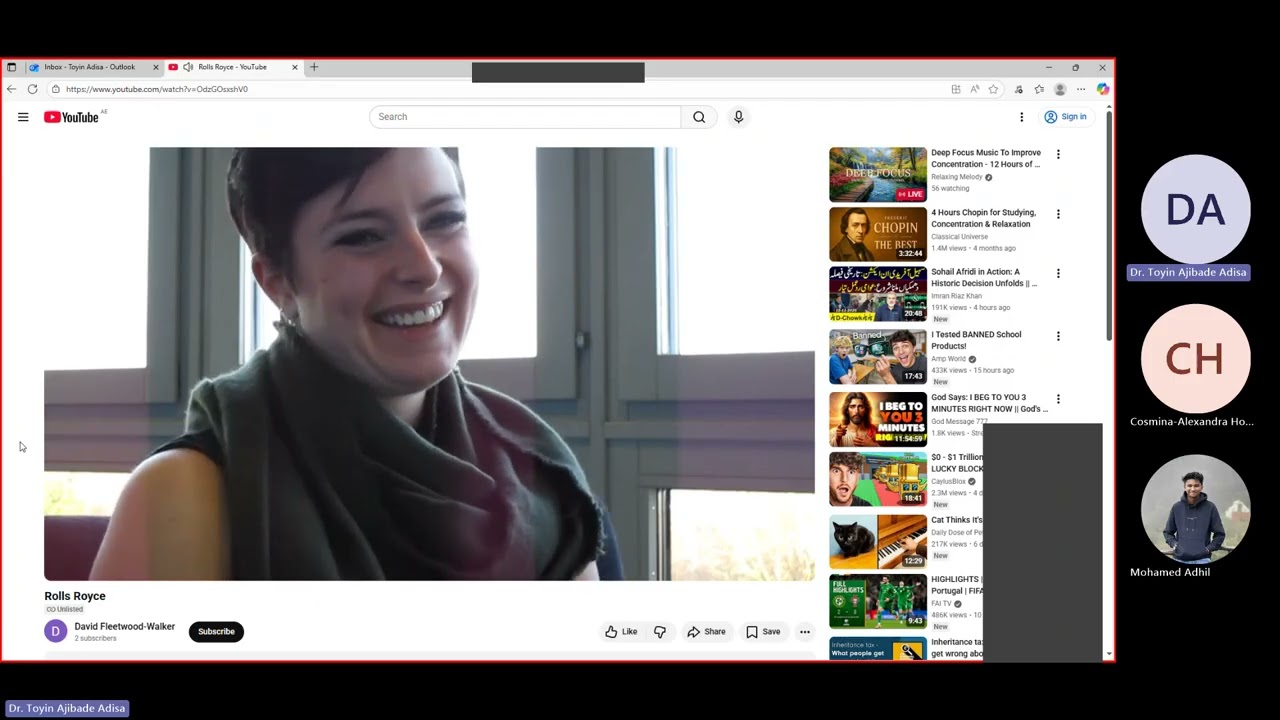
Task: Select Dr. Toyin Ajibade Adisa participant avatar
Action: click(x=1195, y=209)
